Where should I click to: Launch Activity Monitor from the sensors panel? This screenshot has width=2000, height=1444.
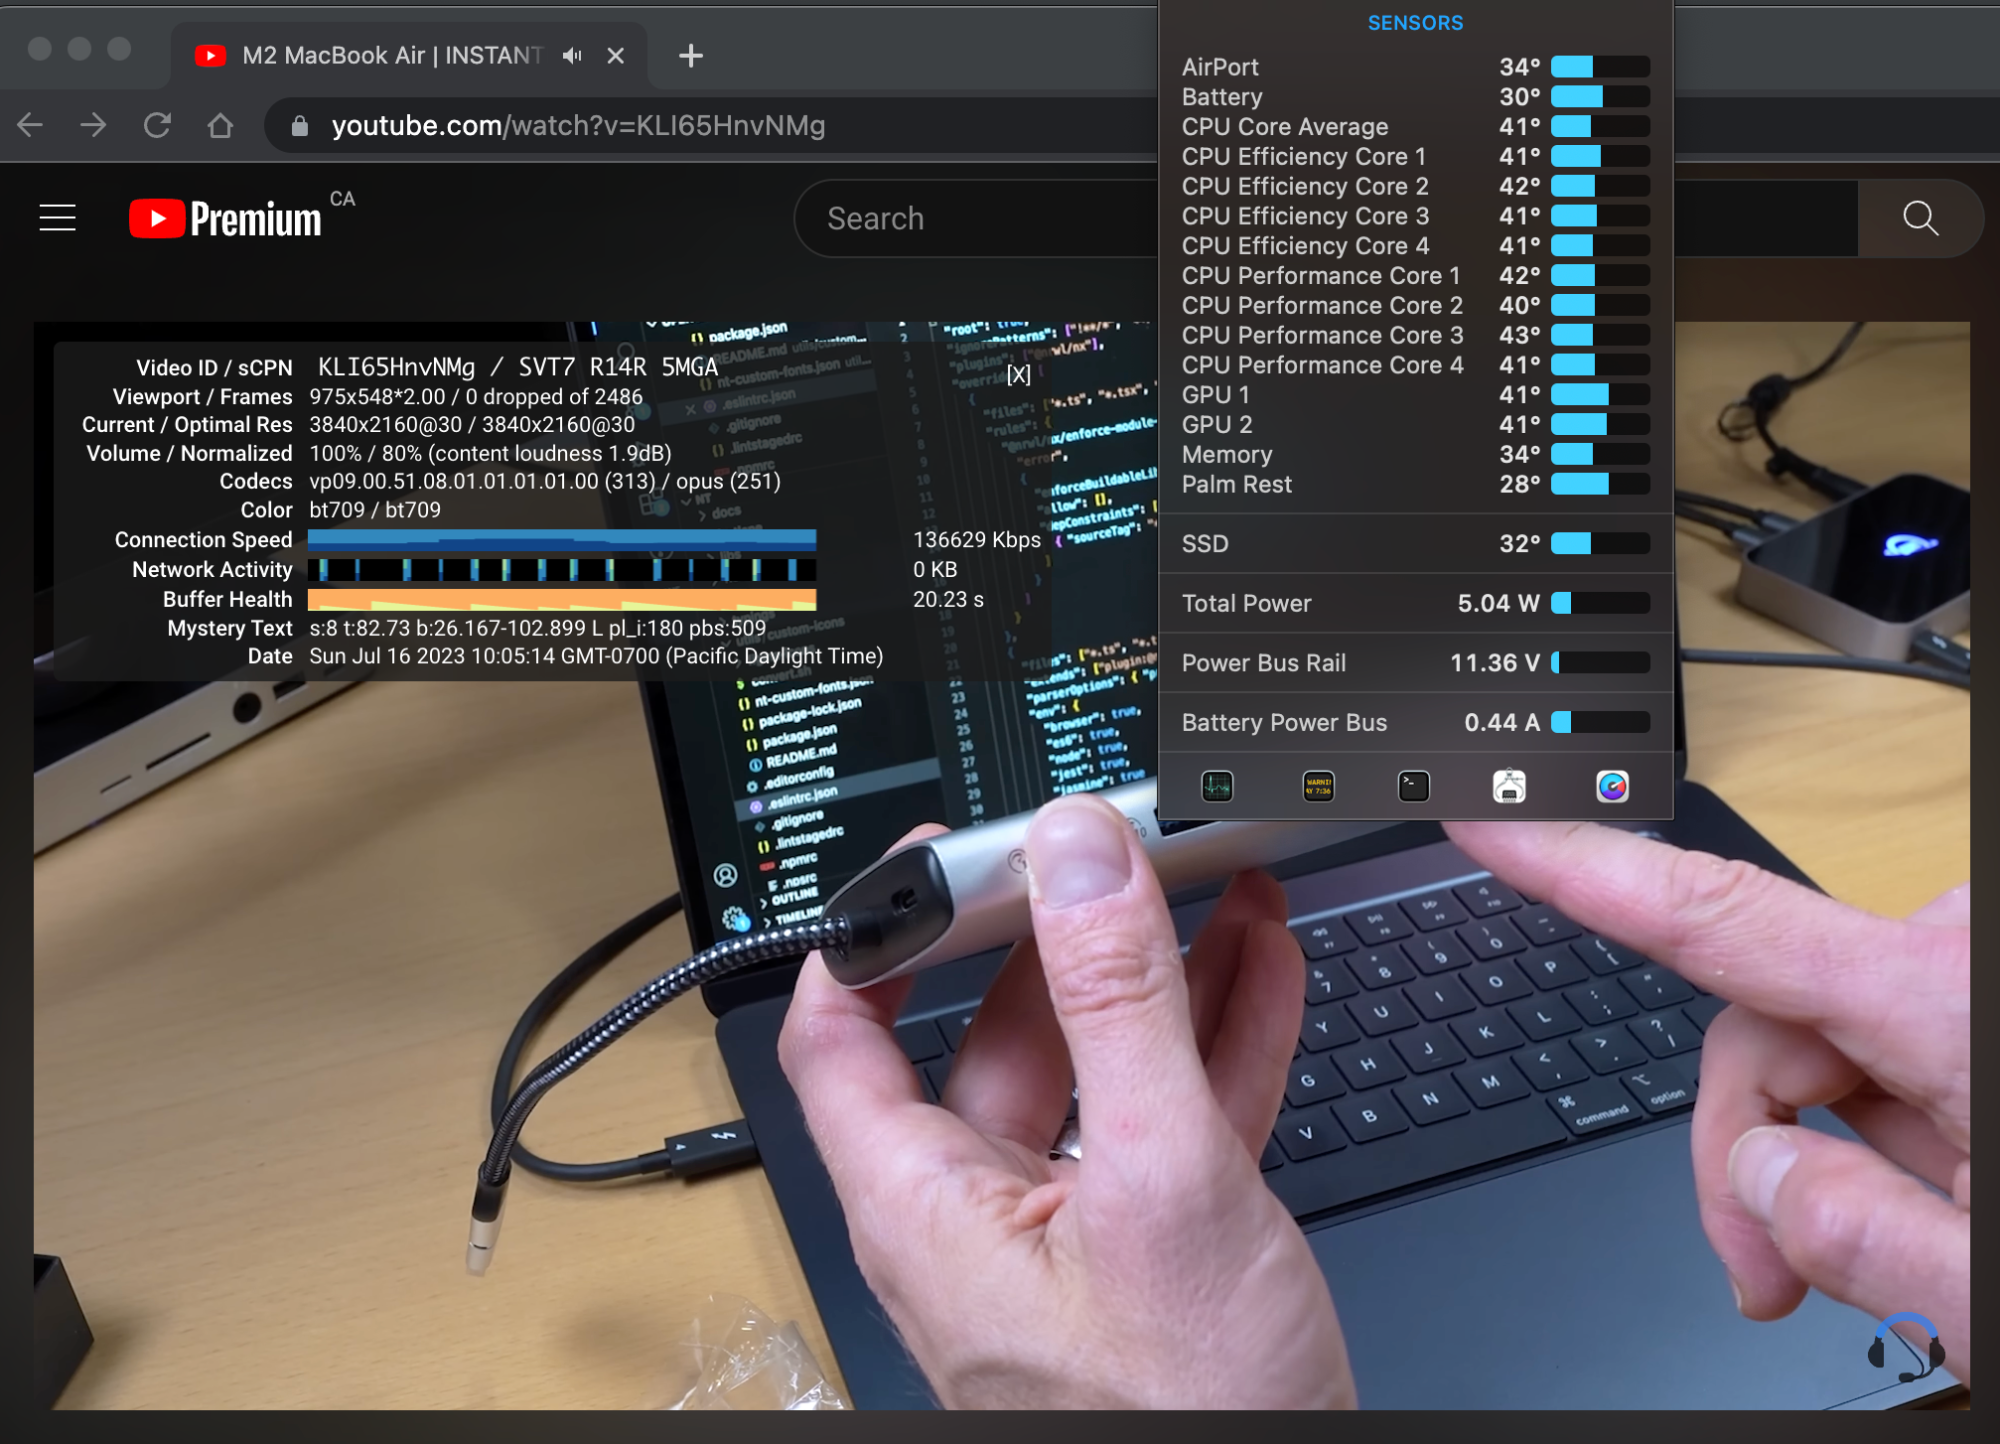[x=1217, y=787]
